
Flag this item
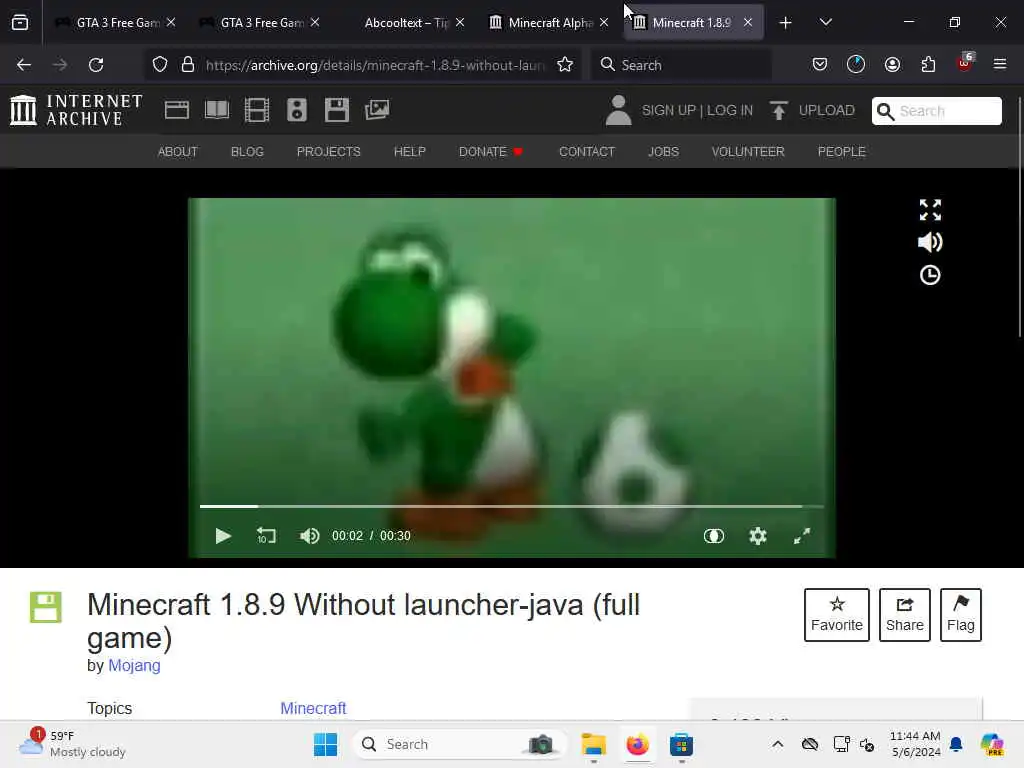961,615
